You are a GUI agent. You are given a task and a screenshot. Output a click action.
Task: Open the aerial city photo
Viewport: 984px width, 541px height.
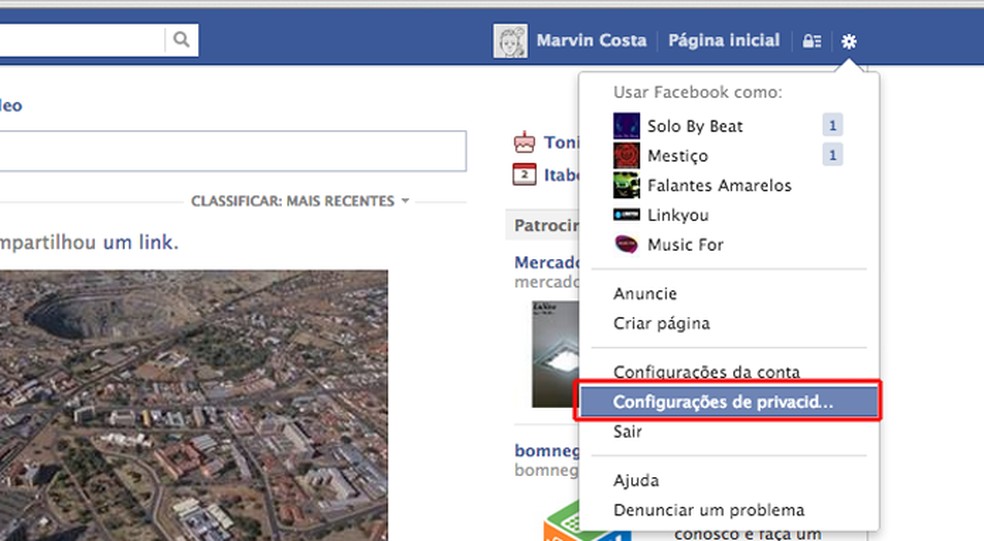194,405
